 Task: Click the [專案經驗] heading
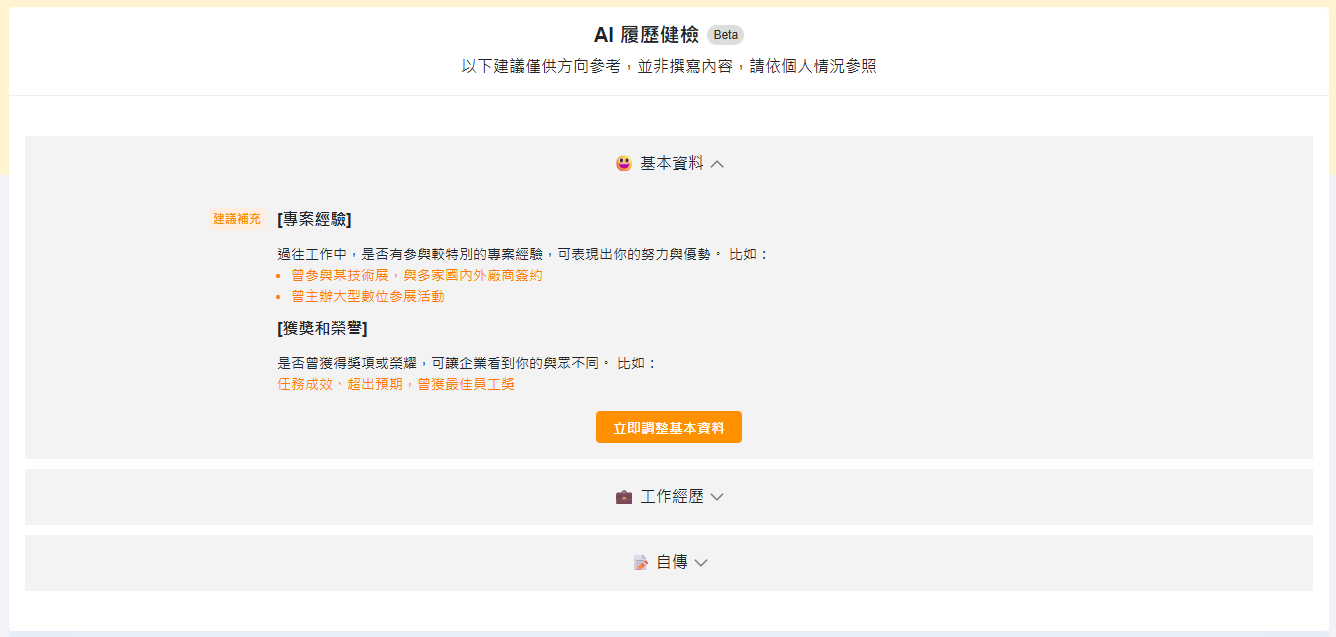coord(314,219)
